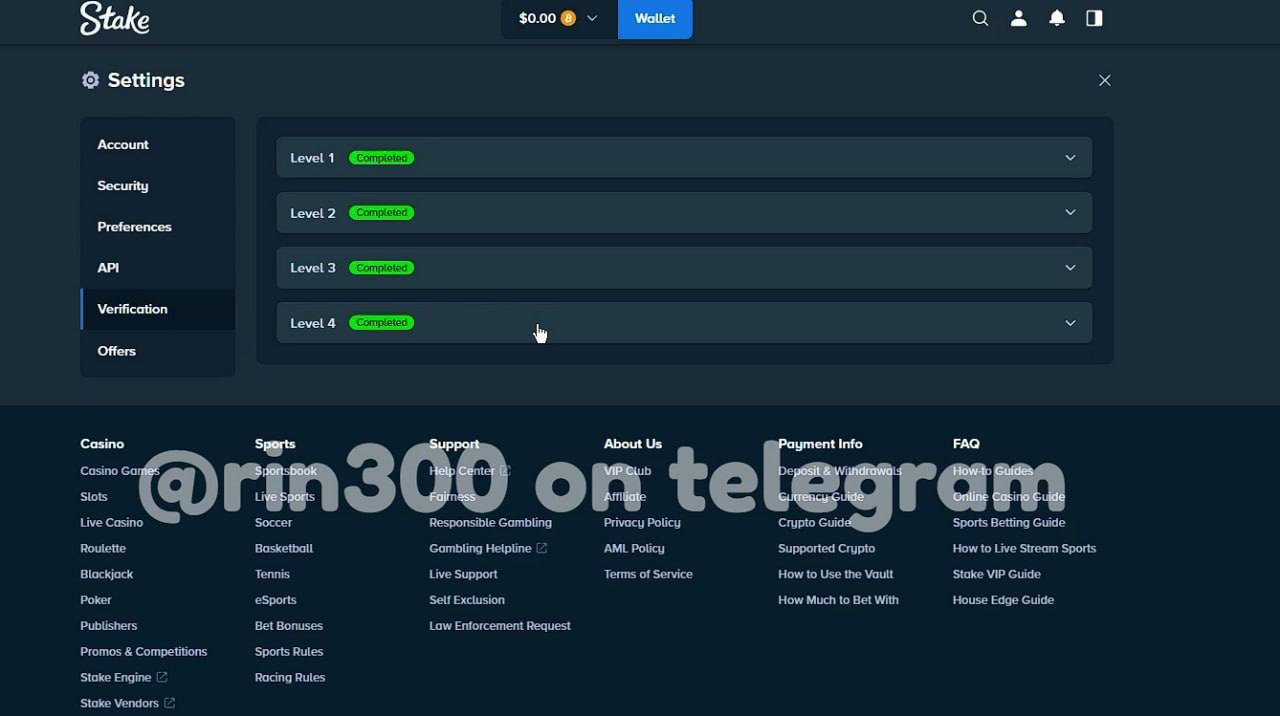
Task: Open the Supported Crypto link
Action: [826, 549]
